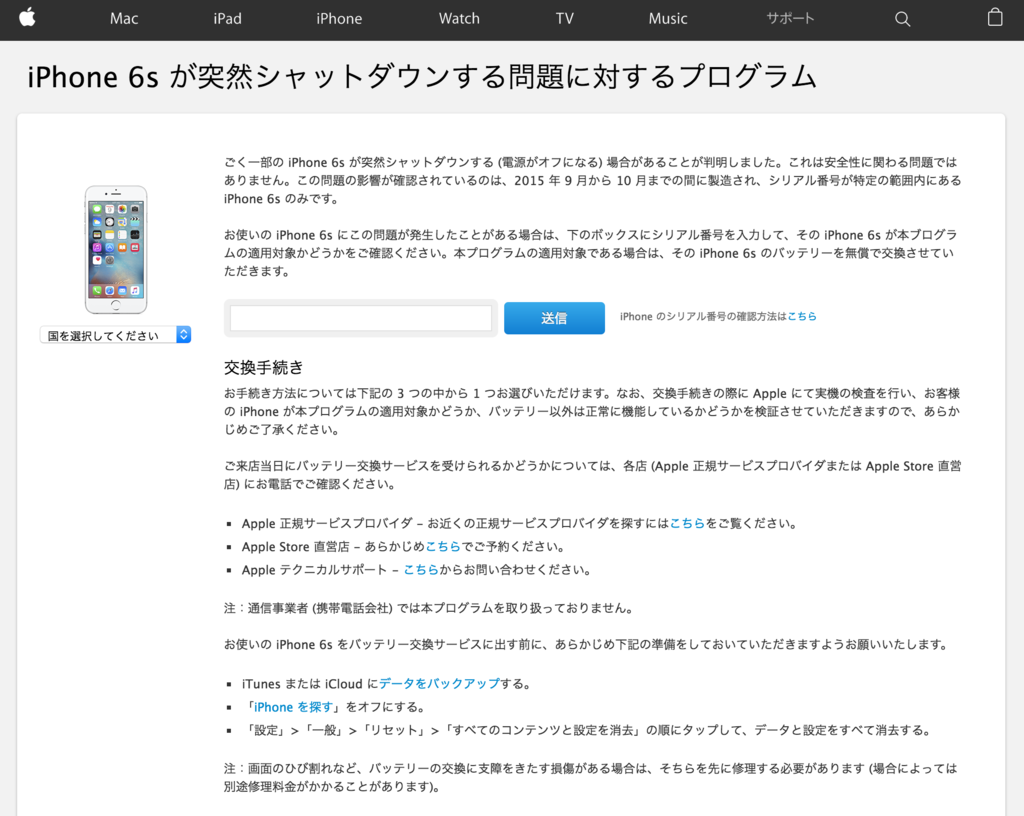The height and width of the screenshot is (816, 1024).
Task: Expand the 国を選択してください country dropdown
Action: (116, 335)
